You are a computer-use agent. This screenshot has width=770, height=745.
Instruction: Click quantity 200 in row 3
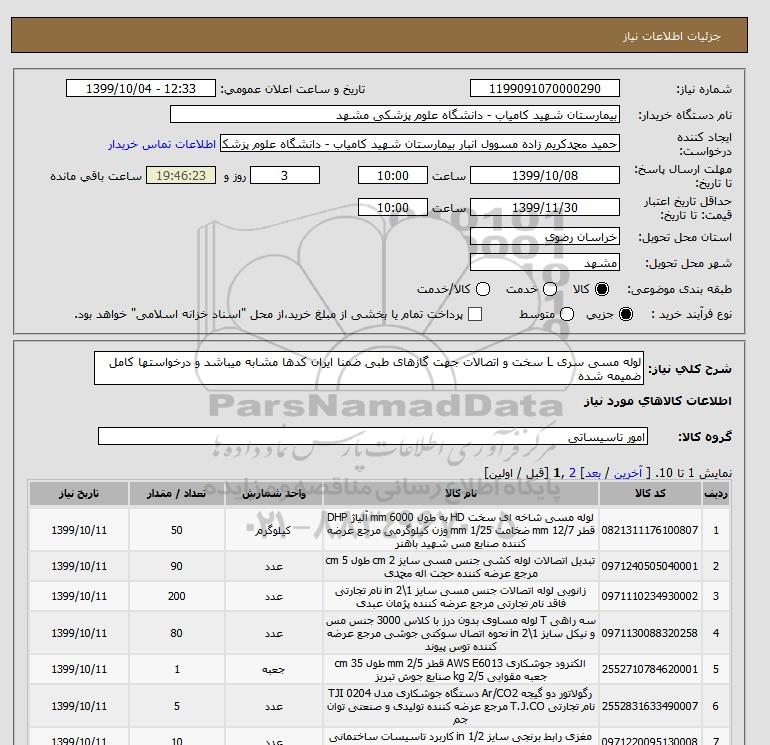177,596
